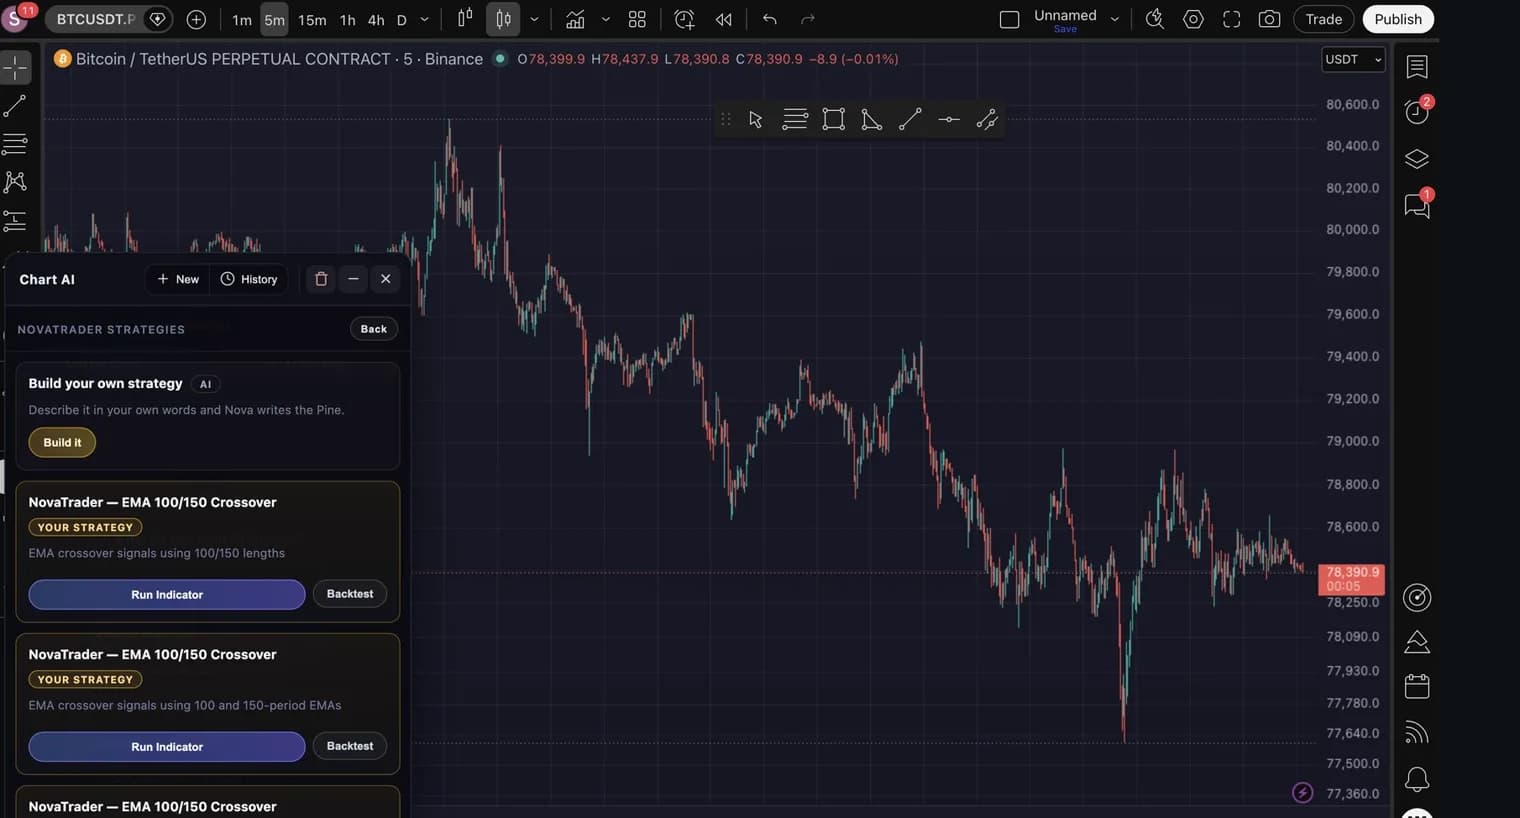
Task: Click the floating toolbar drag handle
Action: click(726, 120)
